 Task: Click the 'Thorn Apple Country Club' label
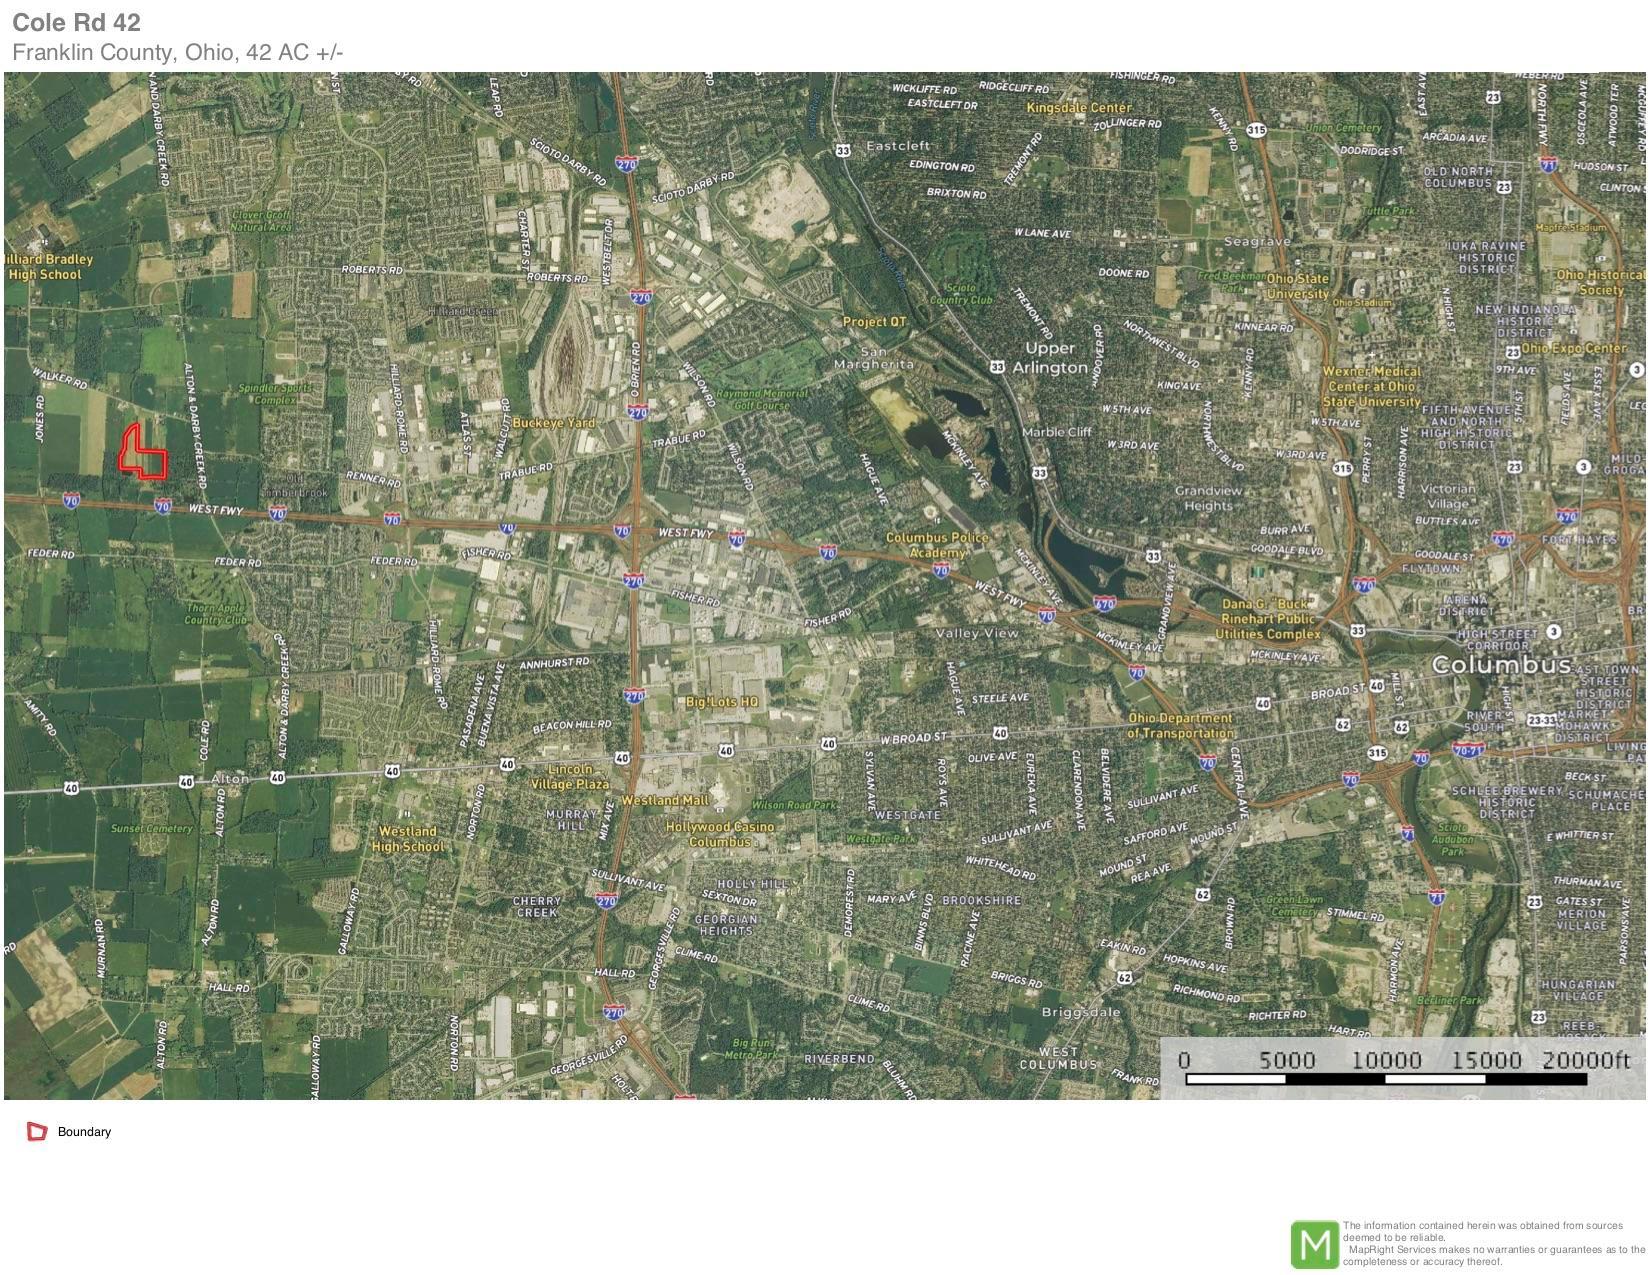click(x=215, y=614)
